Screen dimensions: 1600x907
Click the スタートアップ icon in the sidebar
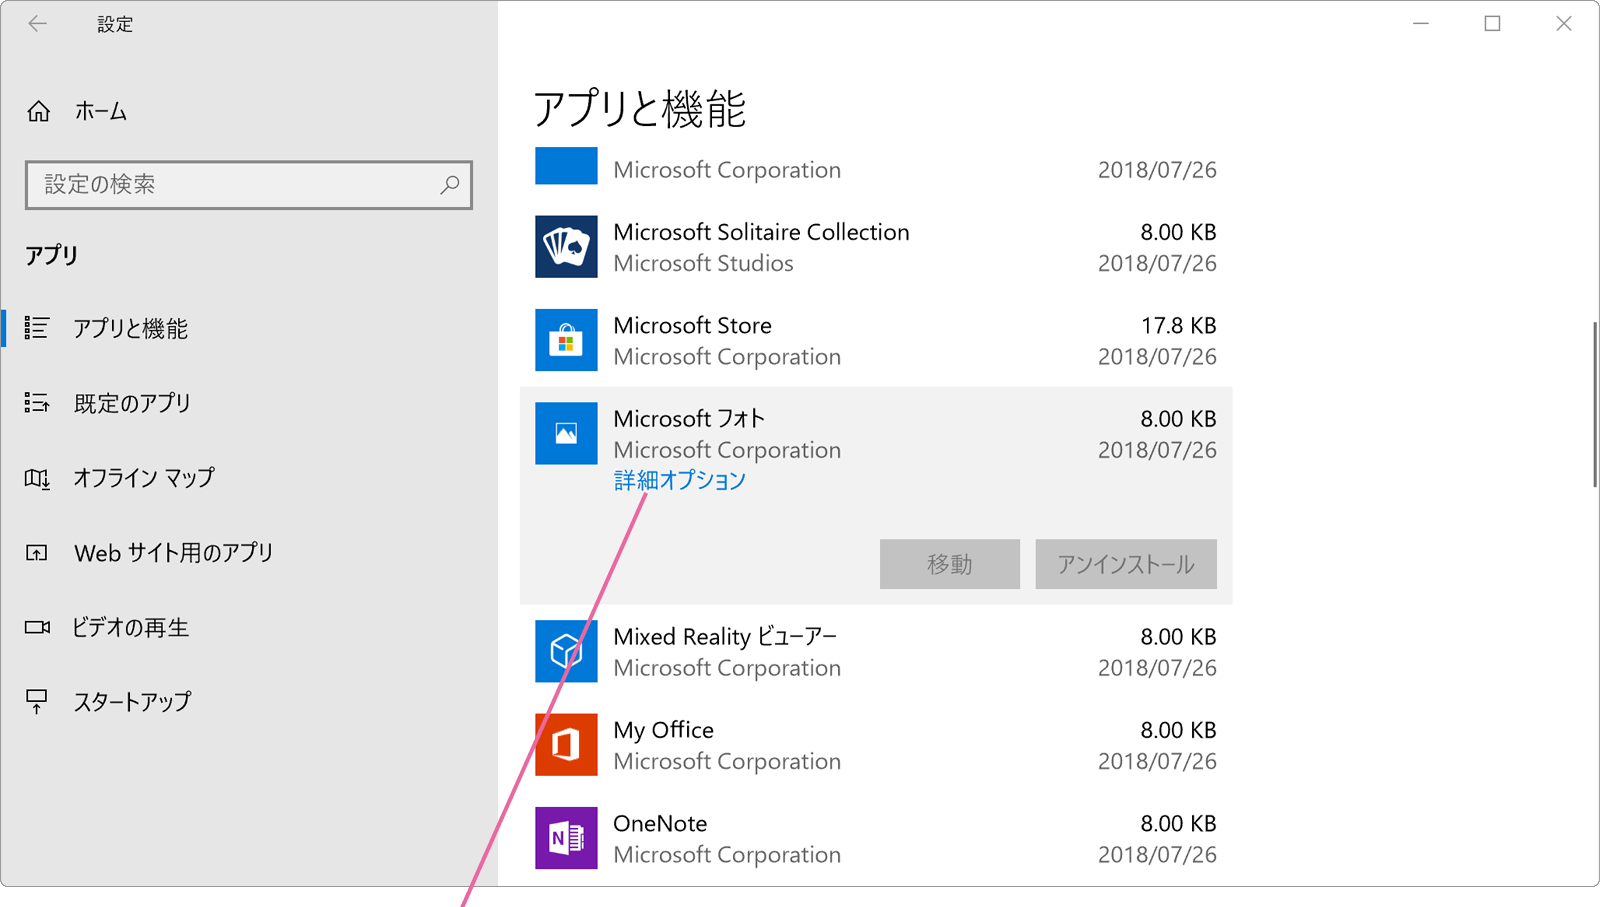click(37, 702)
